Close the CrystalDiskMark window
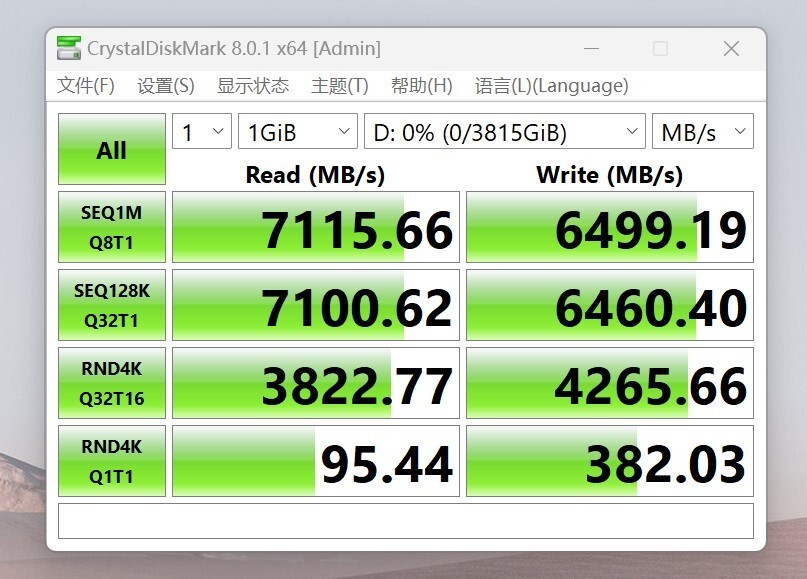This screenshot has width=807, height=579. point(731,49)
